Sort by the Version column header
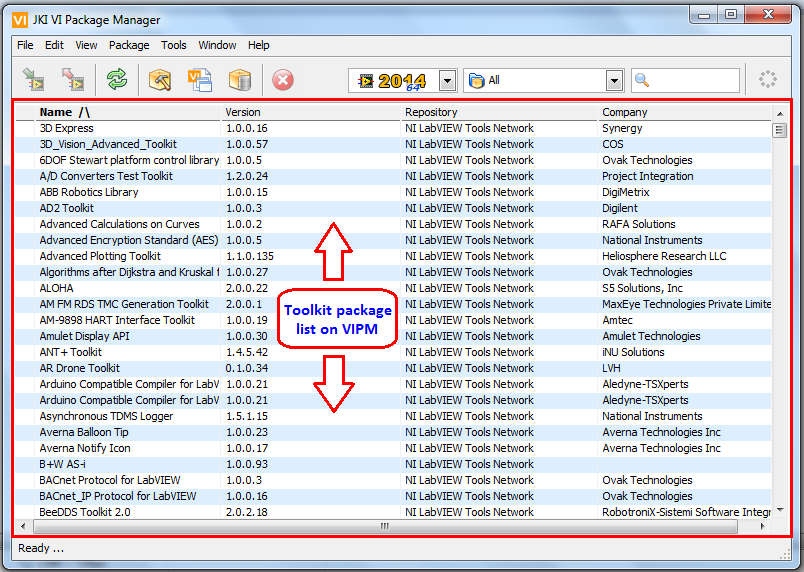Image resolution: width=804 pixels, height=572 pixels. point(311,112)
